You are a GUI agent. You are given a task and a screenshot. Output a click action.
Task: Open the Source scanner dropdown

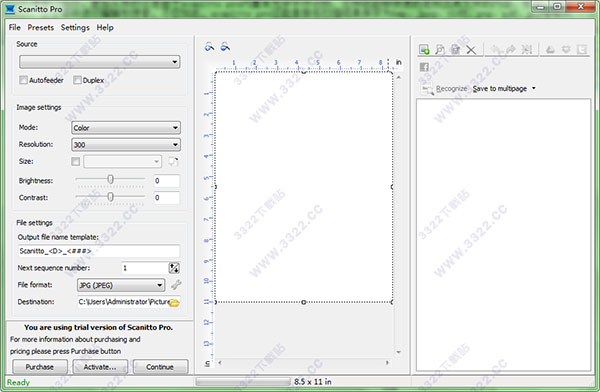coord(100,62)
